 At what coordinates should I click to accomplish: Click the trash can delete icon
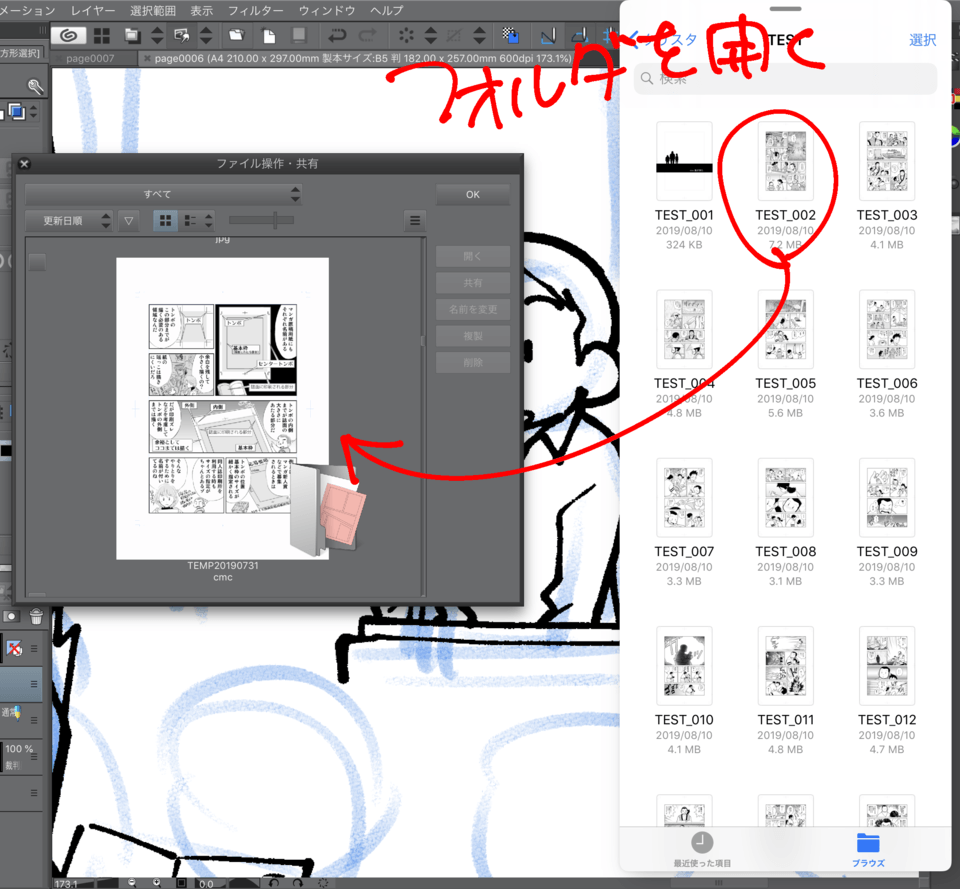point(37,617)
